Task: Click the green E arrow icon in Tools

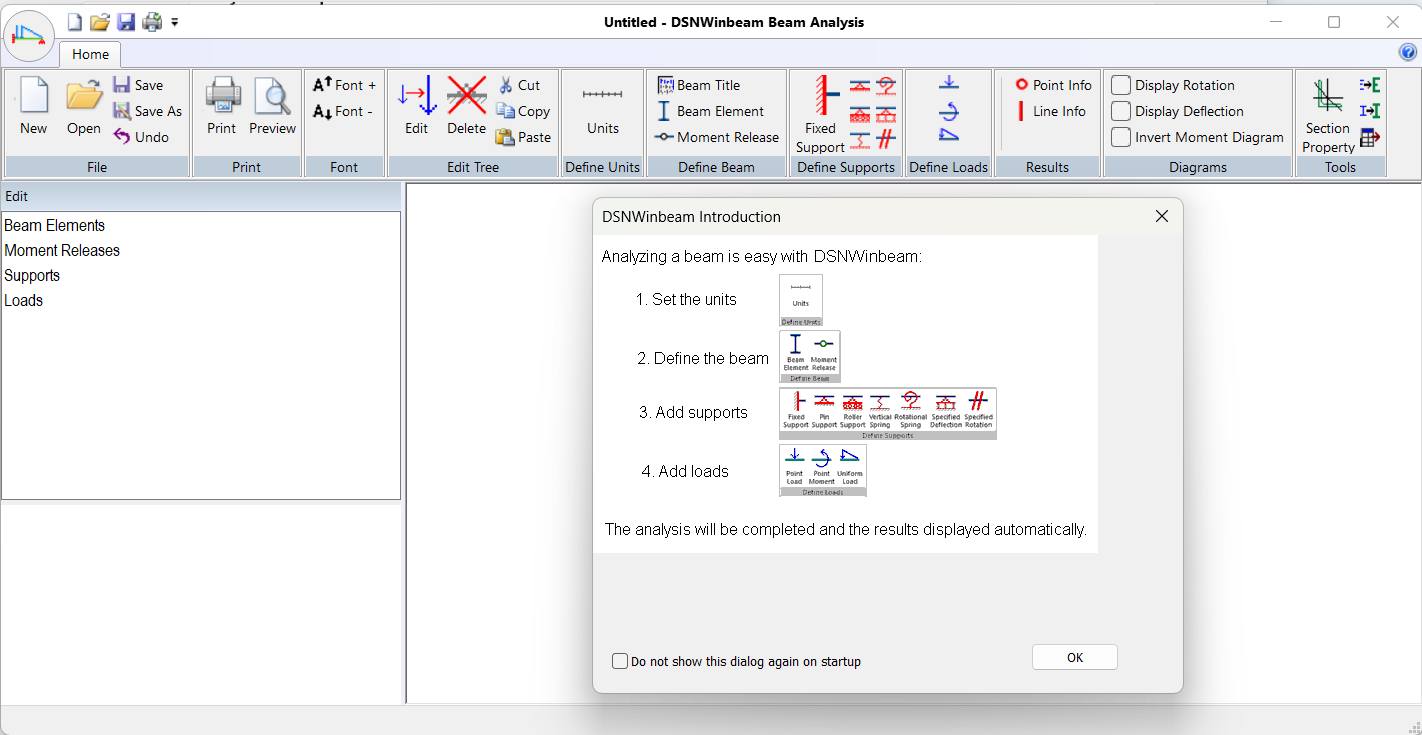Action: pos(1370,85)
